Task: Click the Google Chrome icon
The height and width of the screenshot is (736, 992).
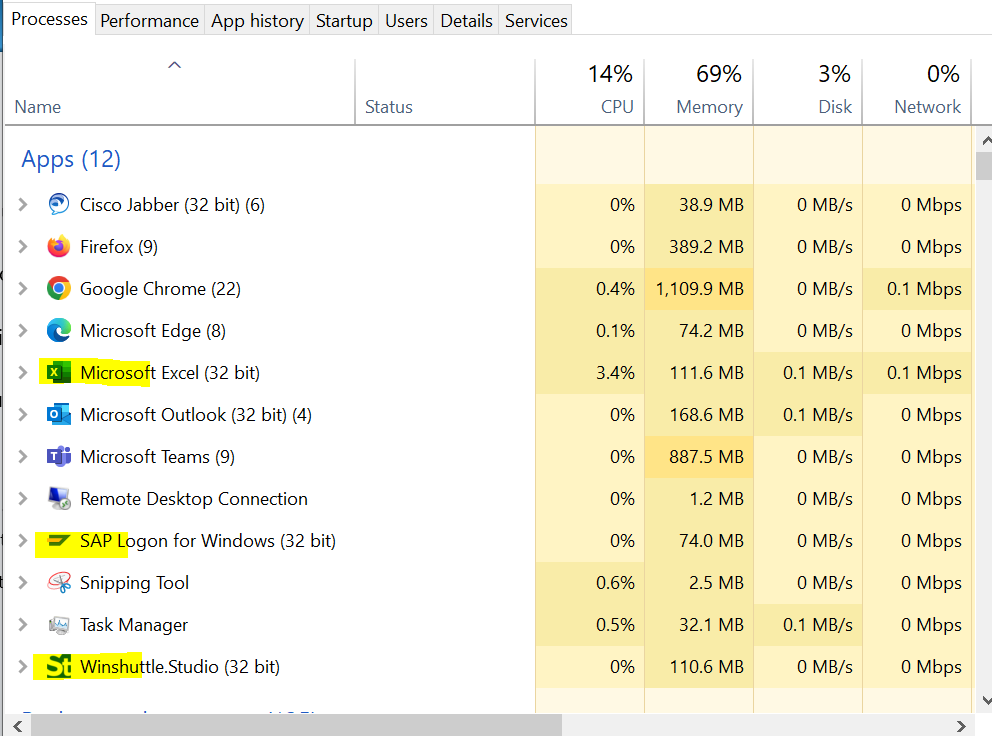Action: pos(58,288)
